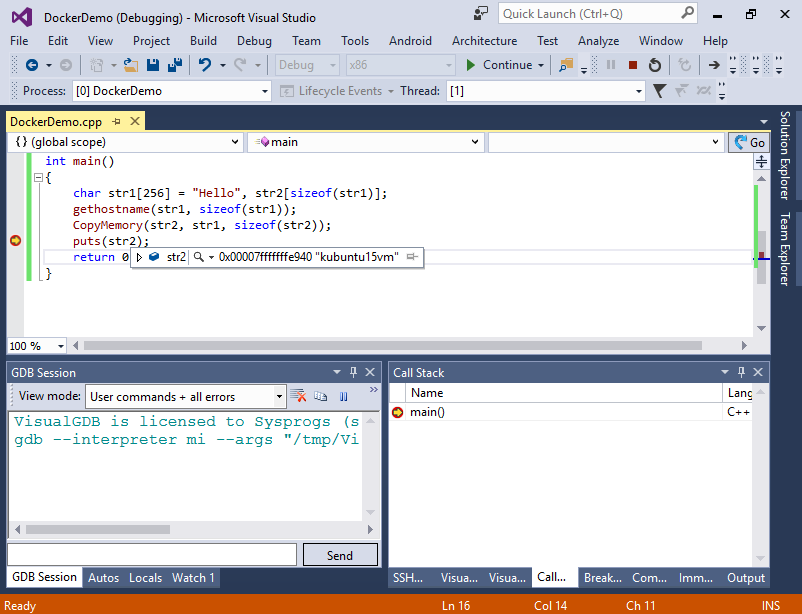Click the GDB Session horizontal scrollbar thumb
This screenshot has height=614, width=802.
[98, 530]
